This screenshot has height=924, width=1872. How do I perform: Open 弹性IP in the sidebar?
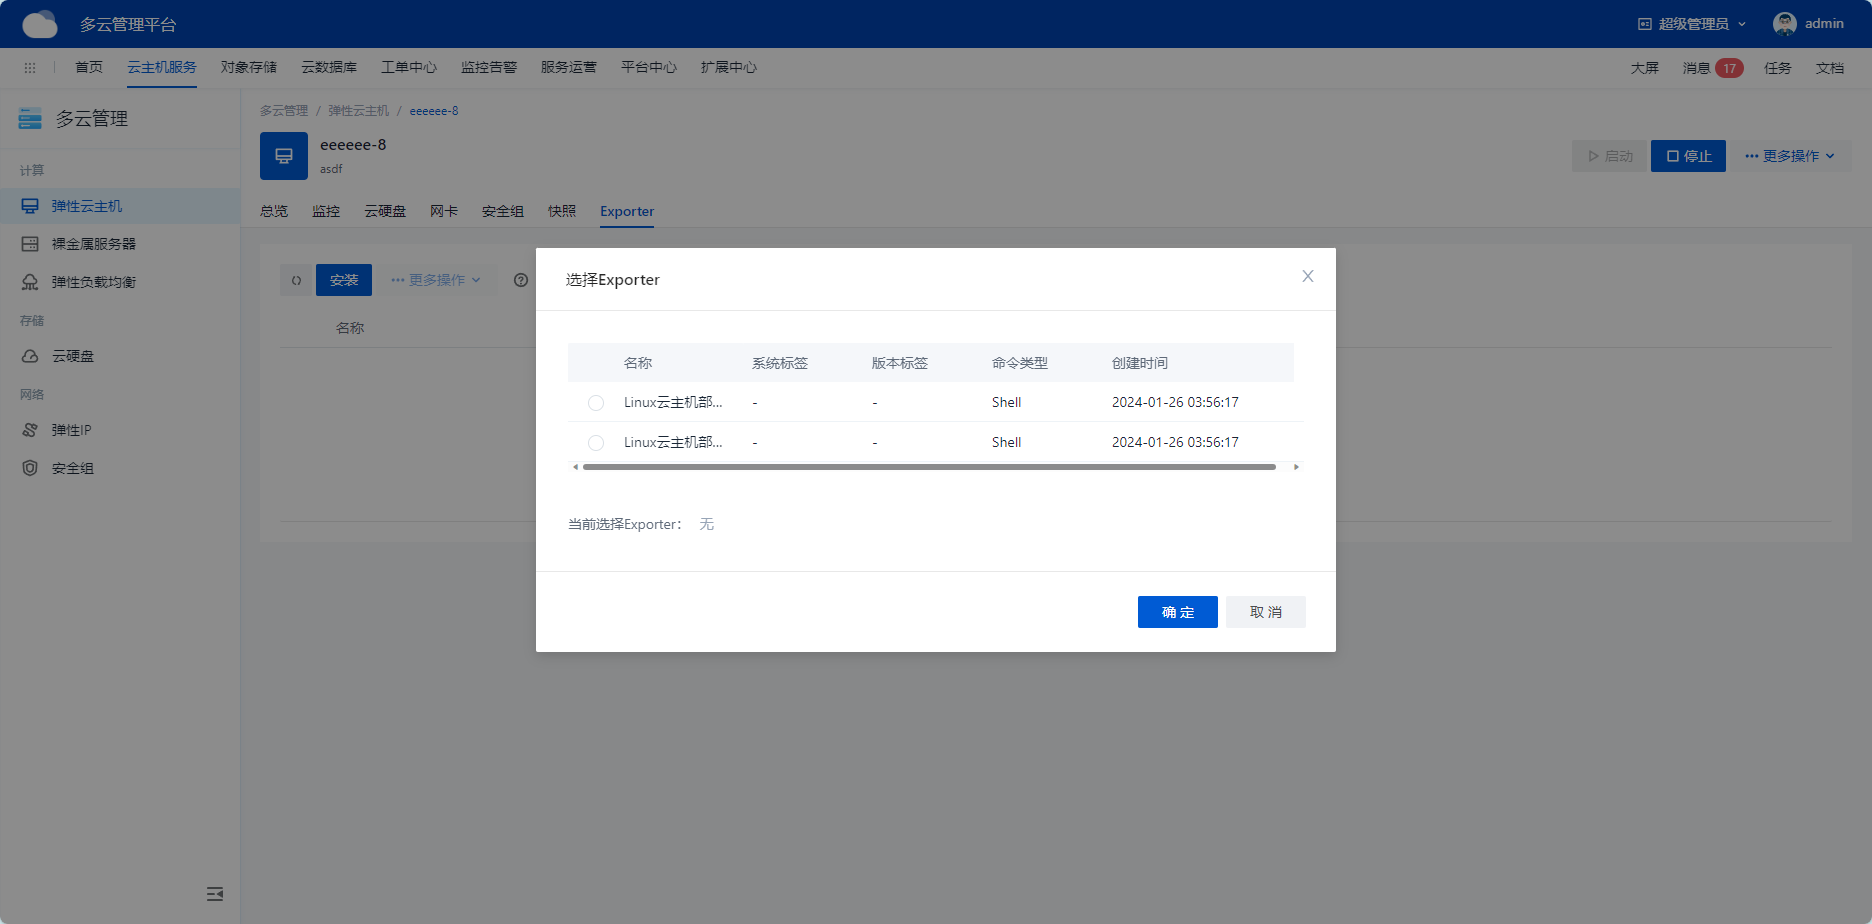[71, 430]
